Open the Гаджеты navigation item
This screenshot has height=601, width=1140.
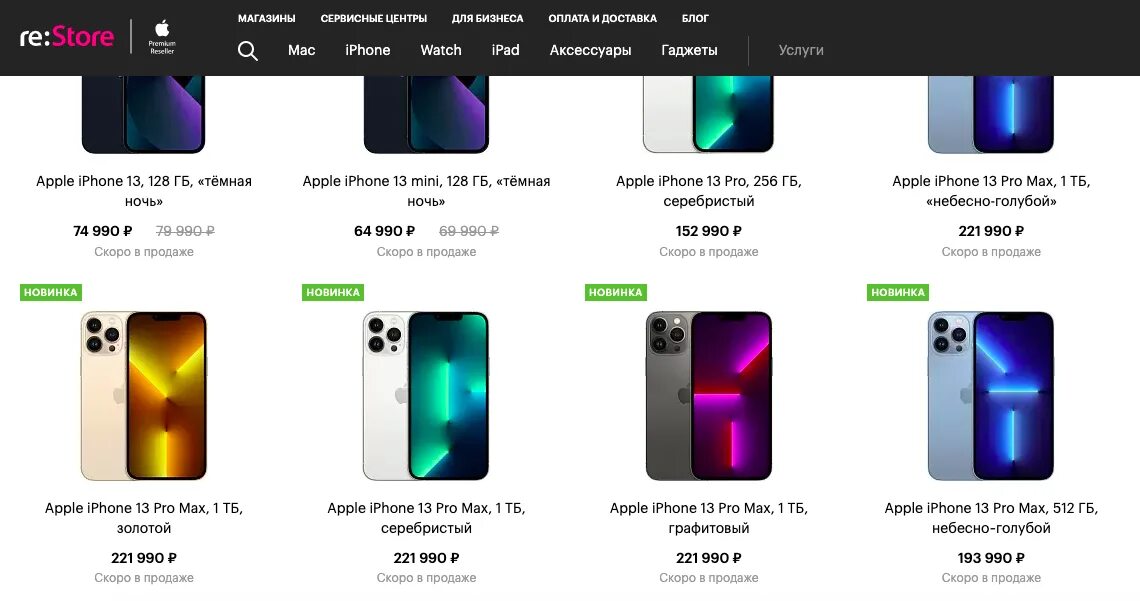pyautogui.click(x=689, y=50)
